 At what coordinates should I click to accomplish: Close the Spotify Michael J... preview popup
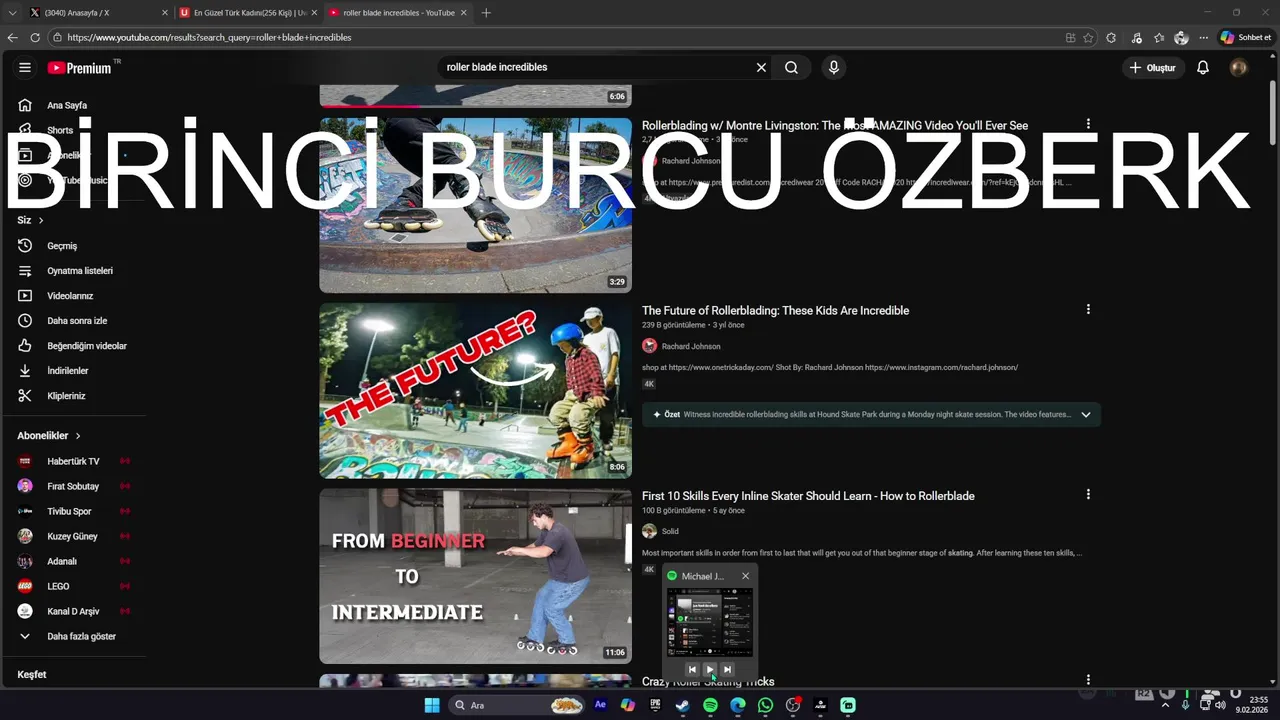pyautogui.click(x=745, y=576)
